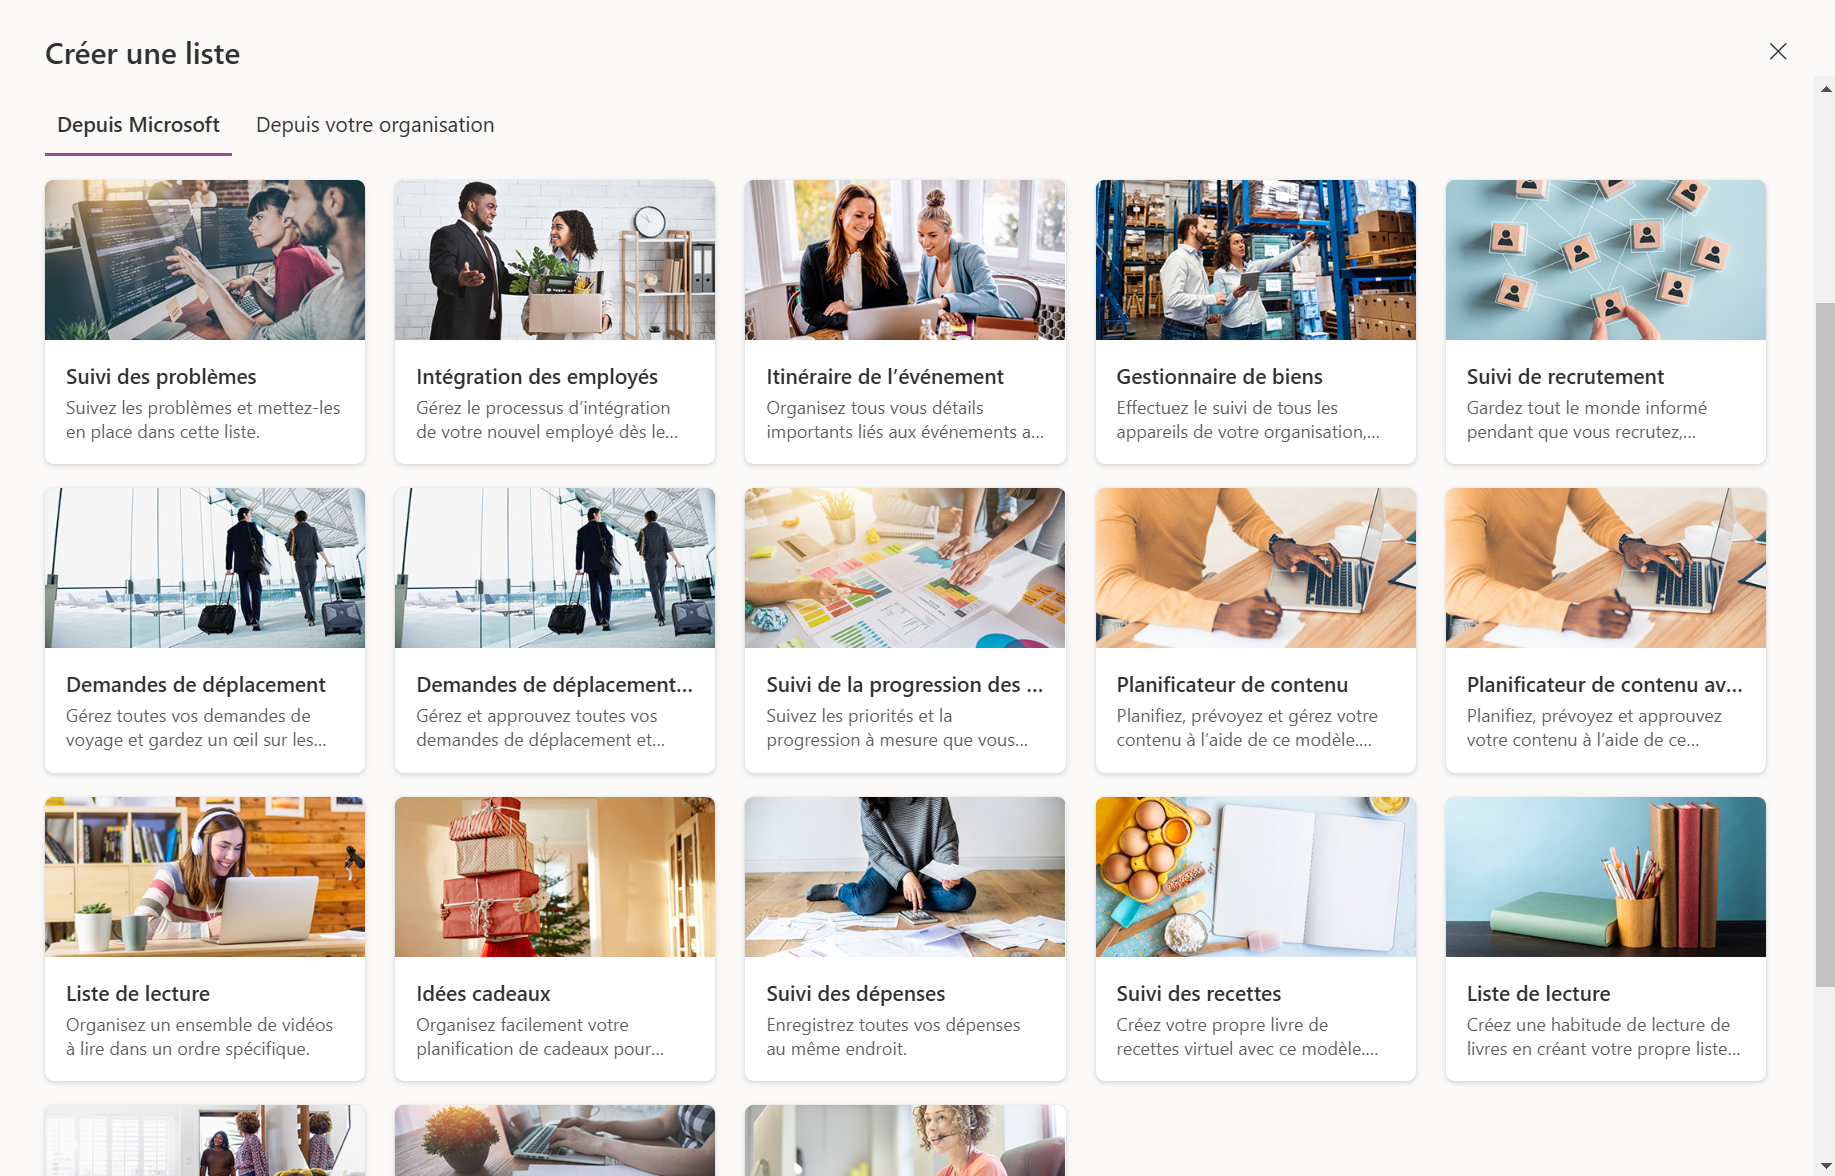Open the Suivi des dépenses template title
Image resolution: width=1835 pixels, height=1176 pixels.
click(856, 994)
